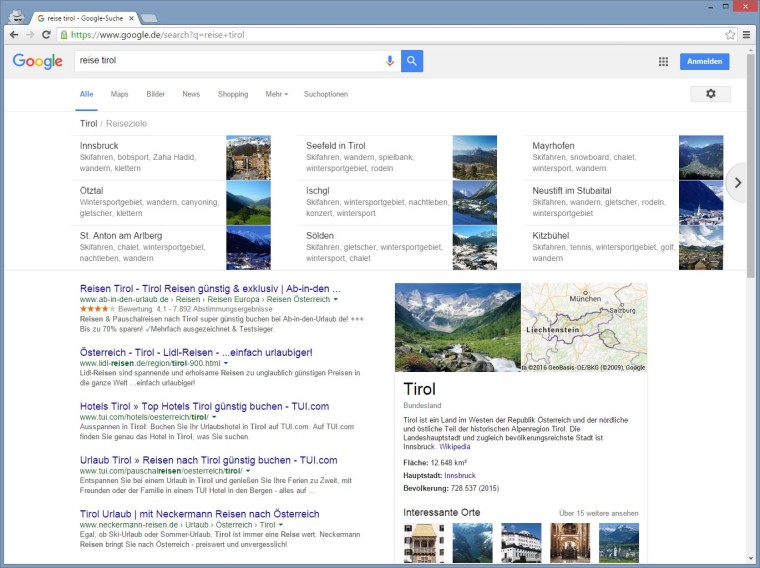Open the Sölden destination card
Viewport: 760px width, 568px height.
pyautogui.click(x=397, y=248)
